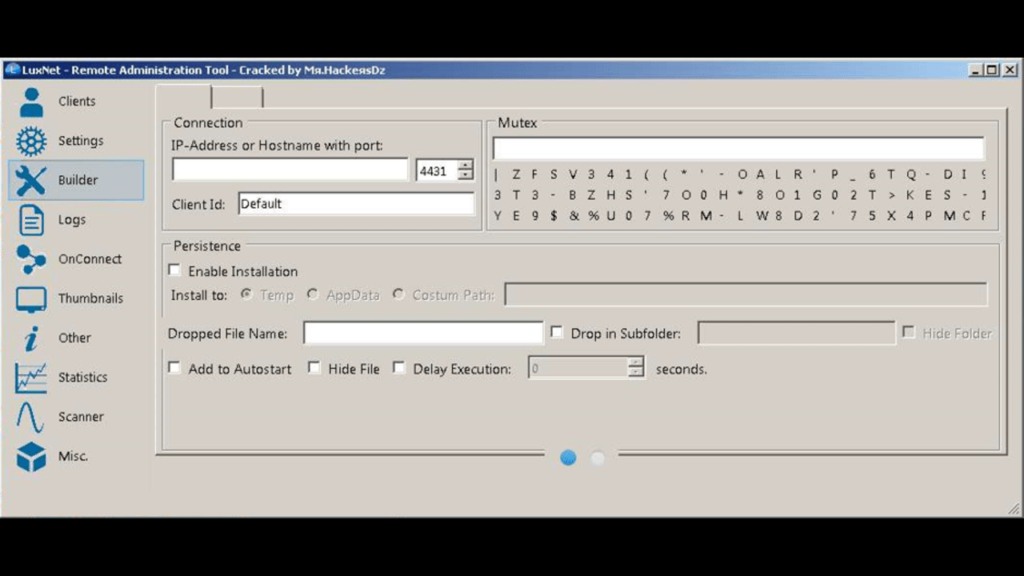
Task: Click the Client Id field showing Default
Action: [x=356, y=204]
